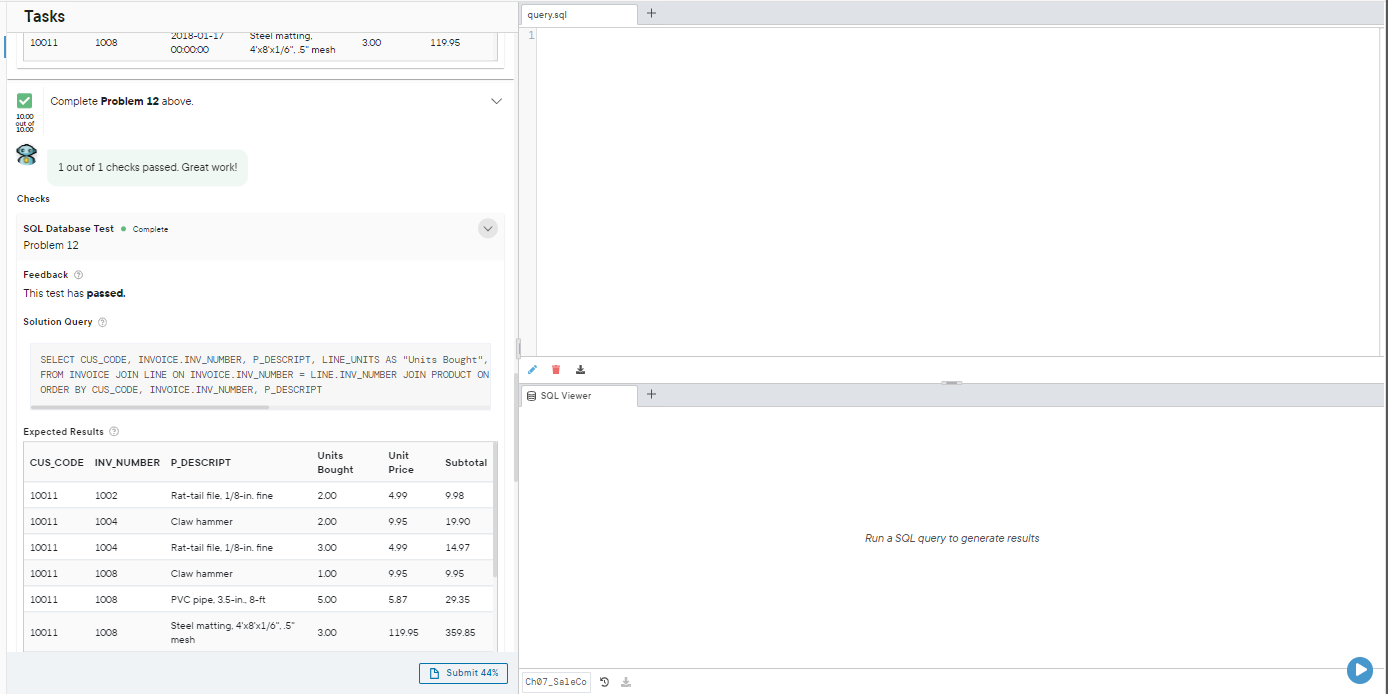
Task: Click the Unit Price column header
Action: point(401,462)
